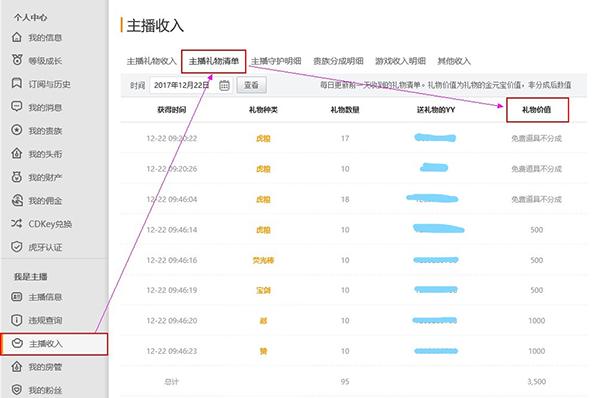Click the 礼物种类 column header
Viewport: 599px width, 398px height.
click(x=263, y=110)
